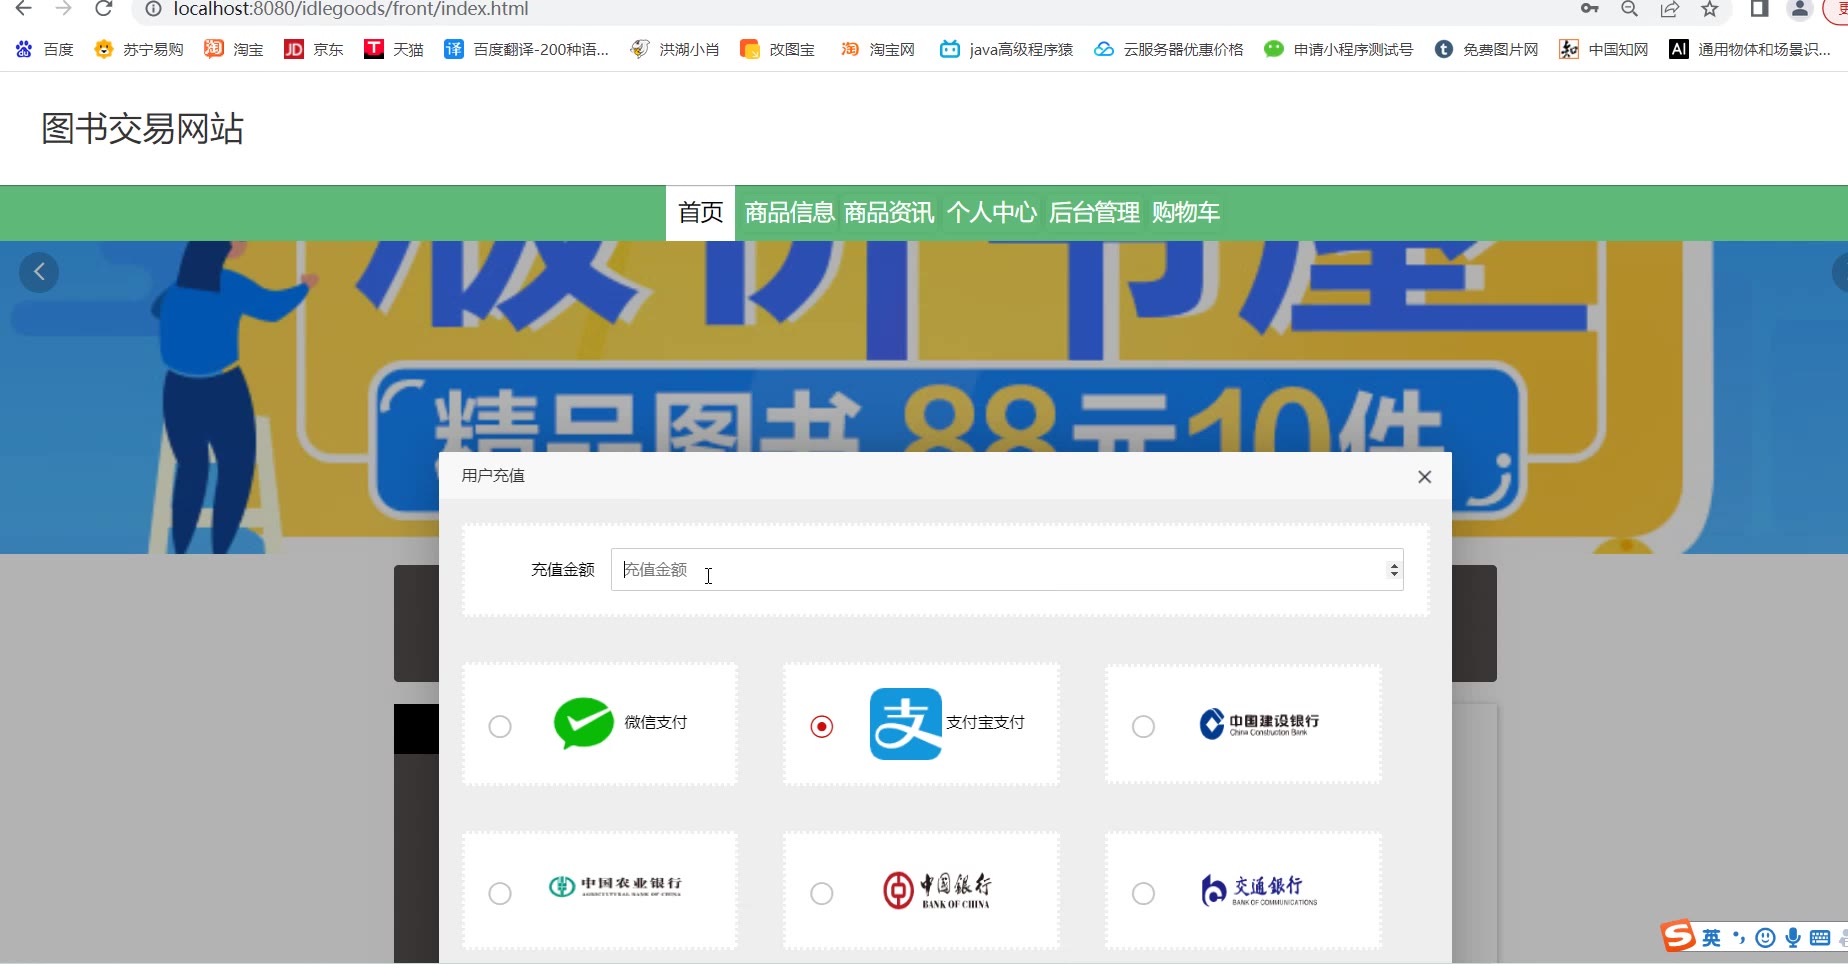Viewport: 1848px width, 964px height.
Task: Click the Bank of Communications logo
Action: tap(1259, 890)
